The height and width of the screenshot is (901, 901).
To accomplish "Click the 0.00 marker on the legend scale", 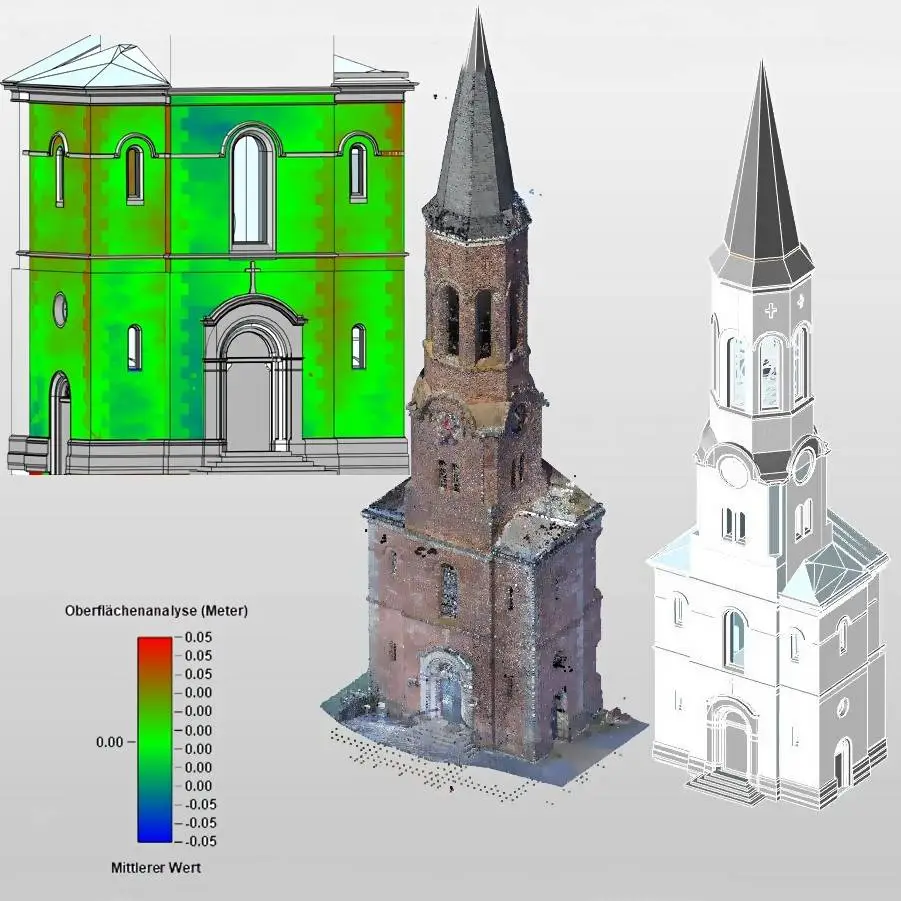I will tap(112, 742).
